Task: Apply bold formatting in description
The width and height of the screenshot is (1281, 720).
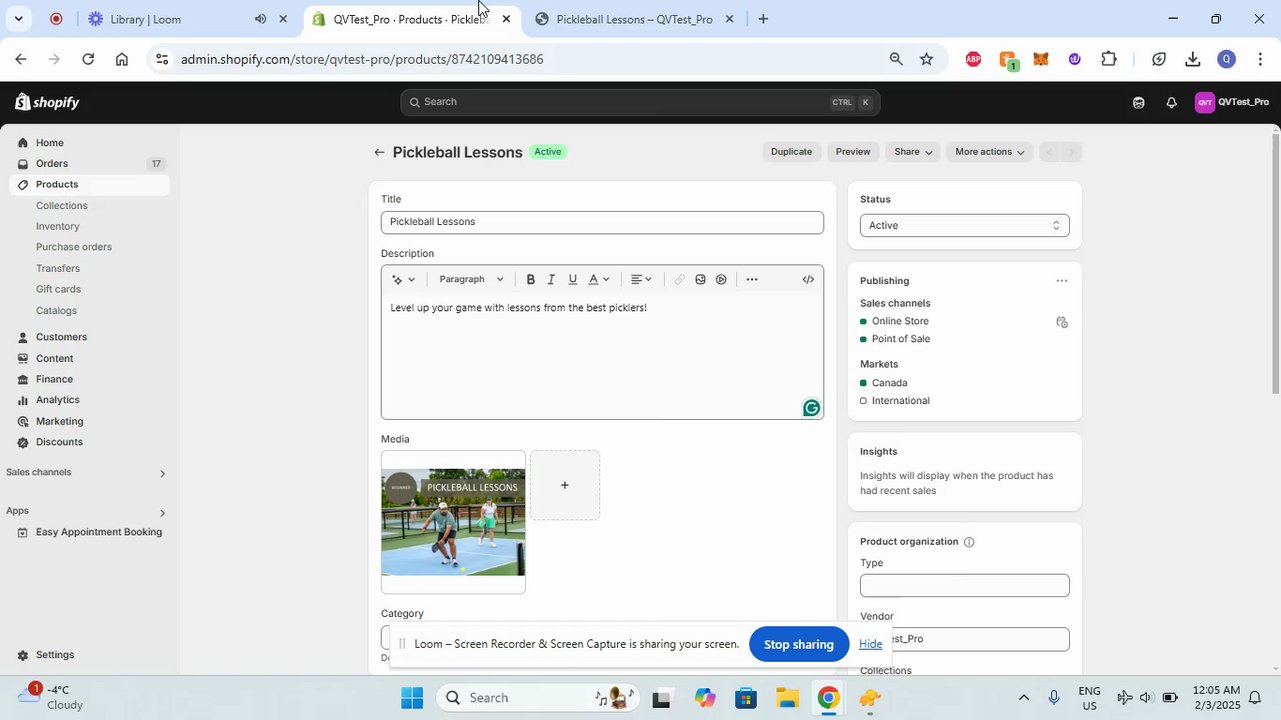Action: pyautogui.click(x=531, y=280)
